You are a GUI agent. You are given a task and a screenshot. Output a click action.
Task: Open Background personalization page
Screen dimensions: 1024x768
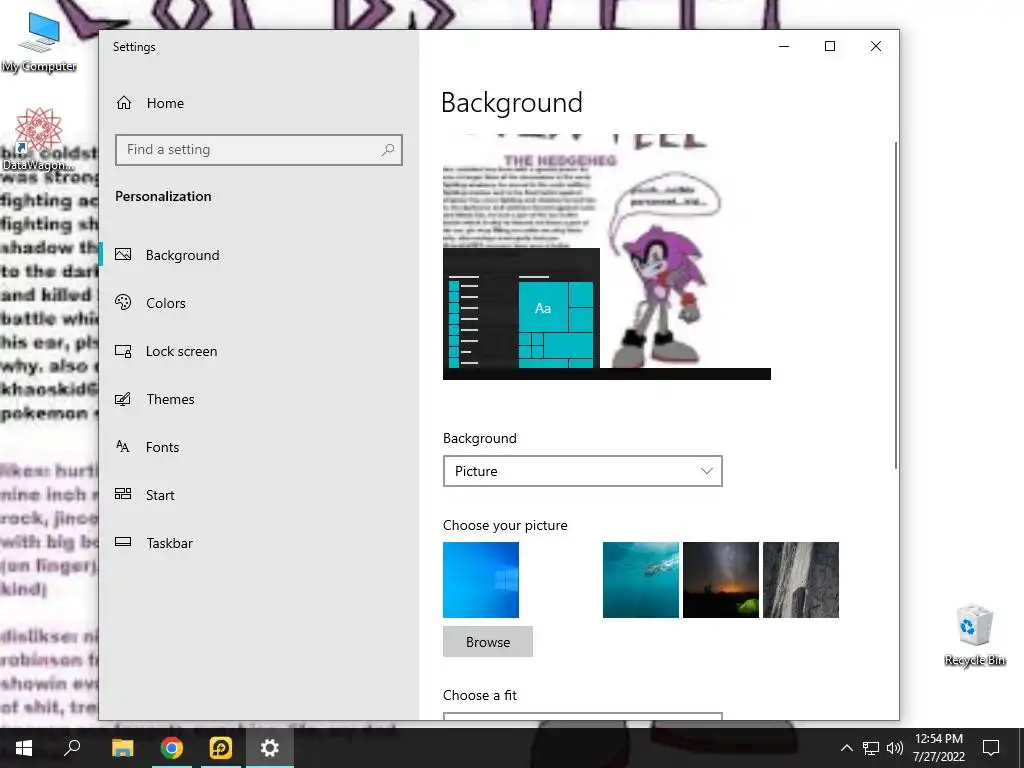pos(259,255)
